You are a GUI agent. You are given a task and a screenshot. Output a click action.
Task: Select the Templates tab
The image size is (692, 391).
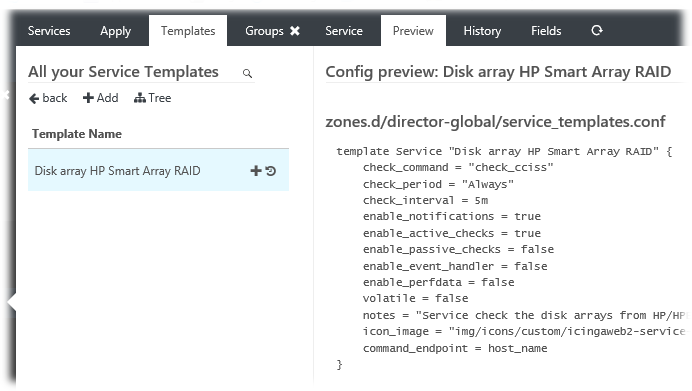tap(188, 31)
